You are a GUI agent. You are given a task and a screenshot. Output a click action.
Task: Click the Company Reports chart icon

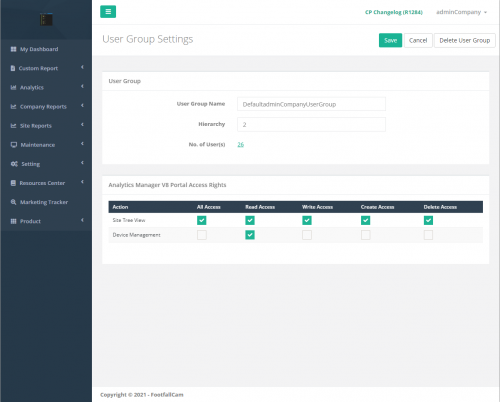tap(13, 107)
